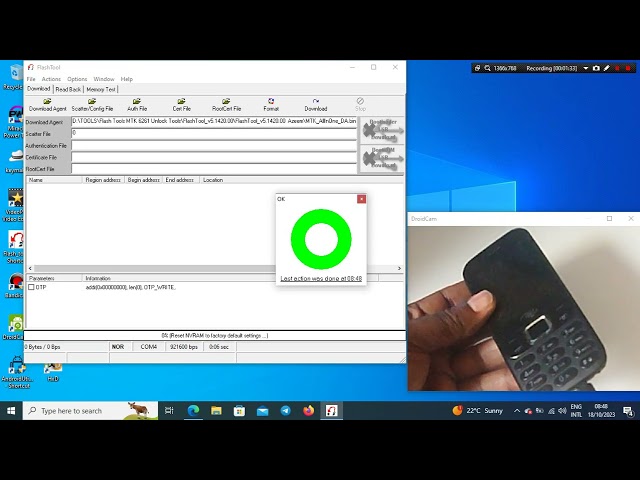Click Last action was done text
The image size is (640, 480).
pos(321,278)
